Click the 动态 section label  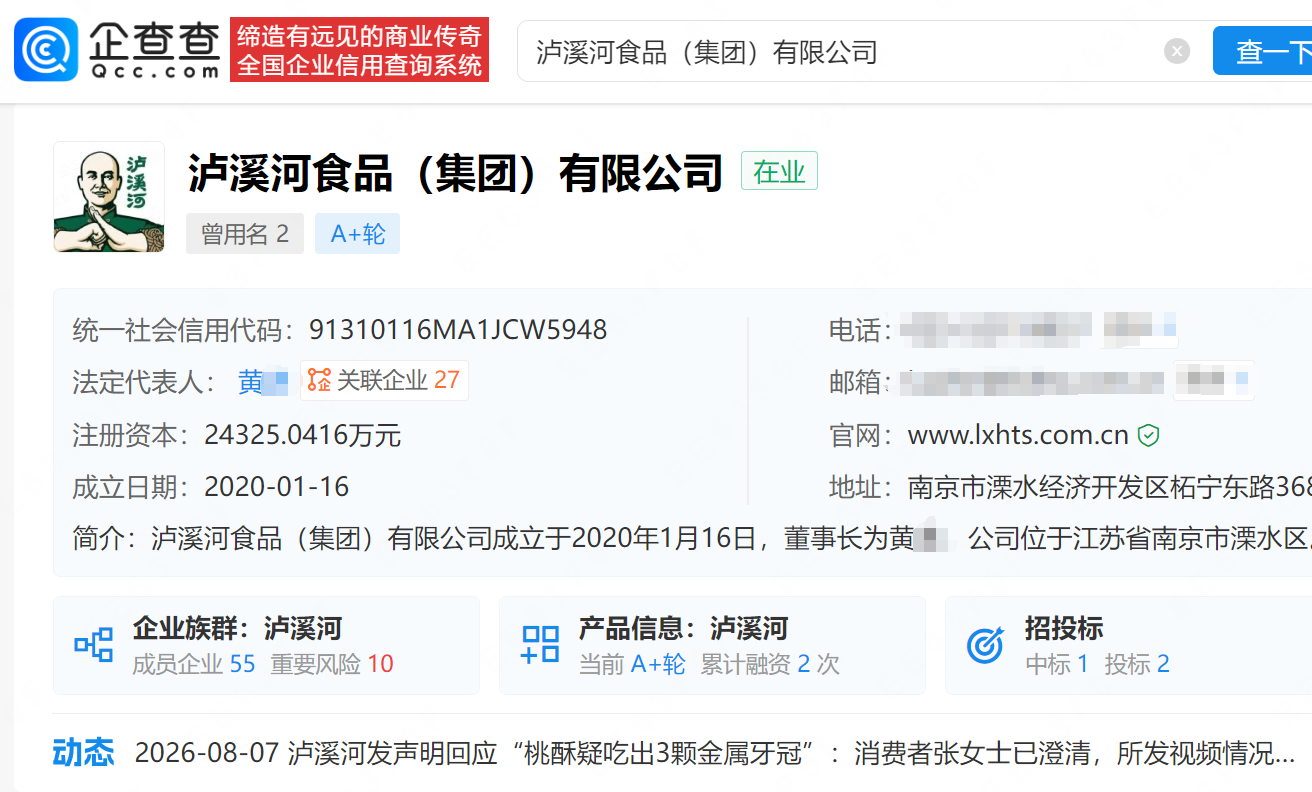84,753
